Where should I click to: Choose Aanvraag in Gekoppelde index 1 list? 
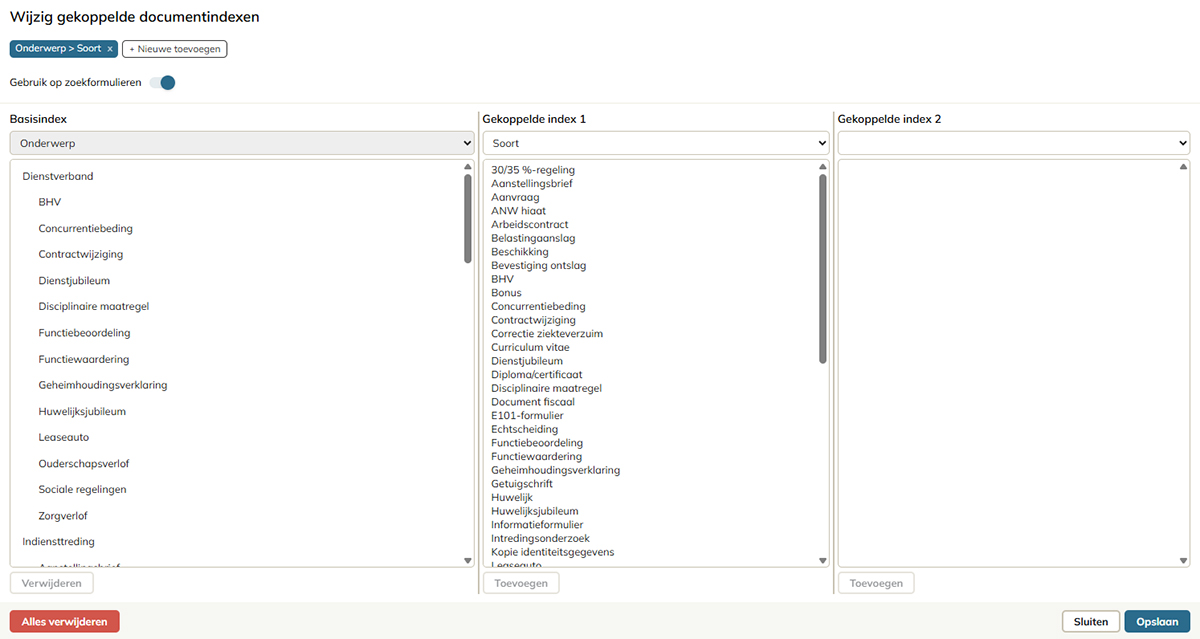click(515, 197)
